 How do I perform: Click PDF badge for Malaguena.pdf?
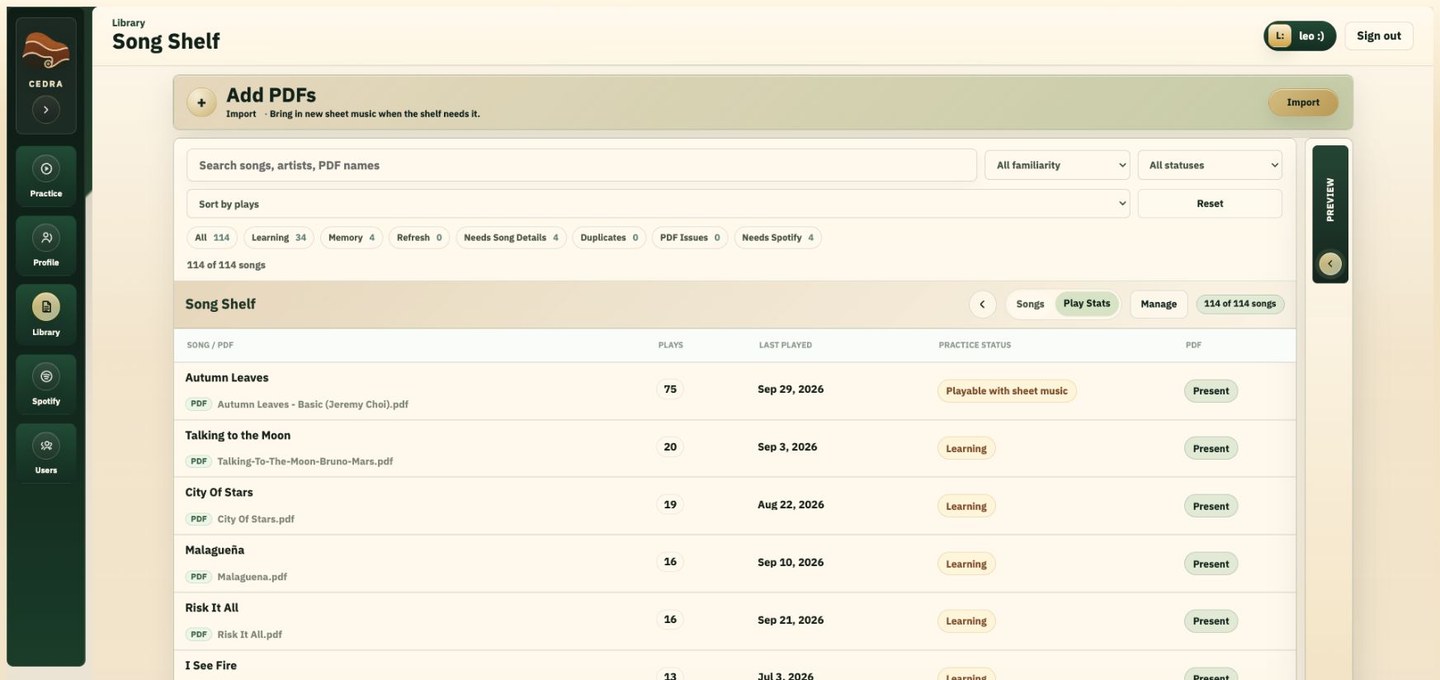click(x=199, y=576)
